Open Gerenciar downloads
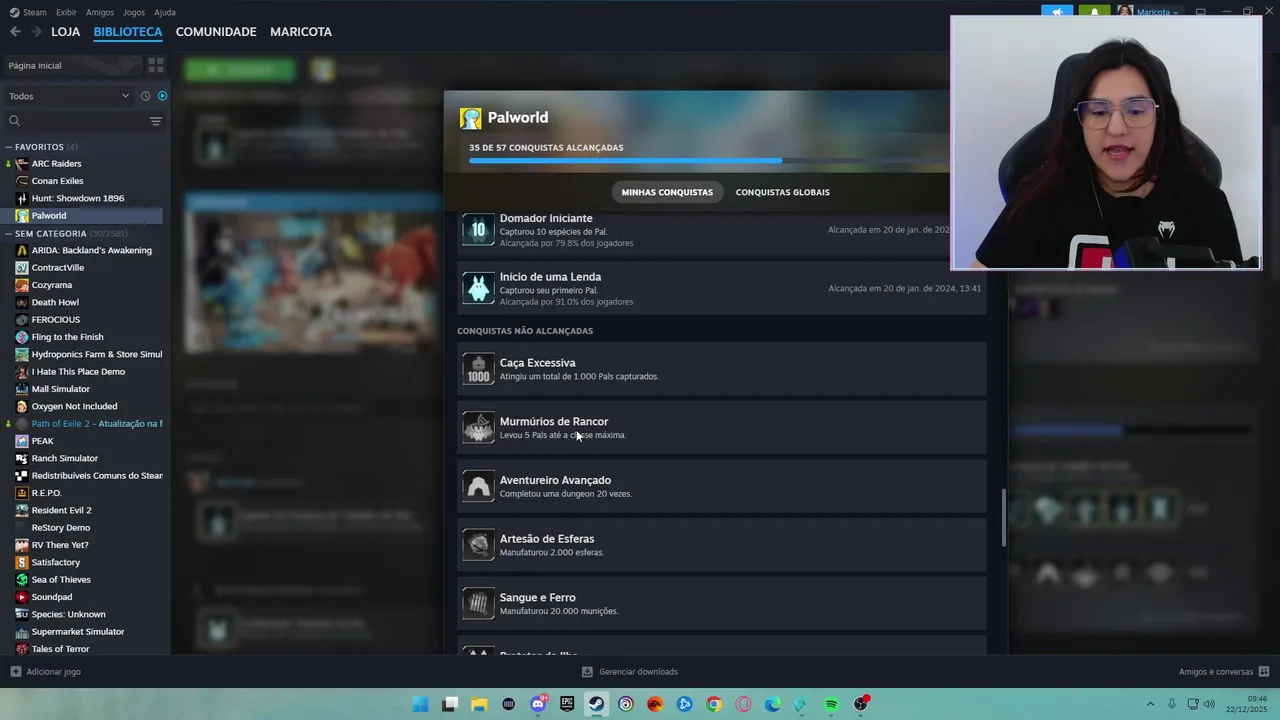 (x=630, y=672)
